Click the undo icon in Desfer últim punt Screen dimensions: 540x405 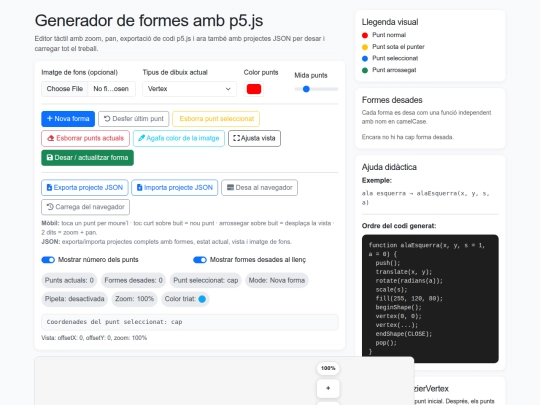[x=107, y=118]
